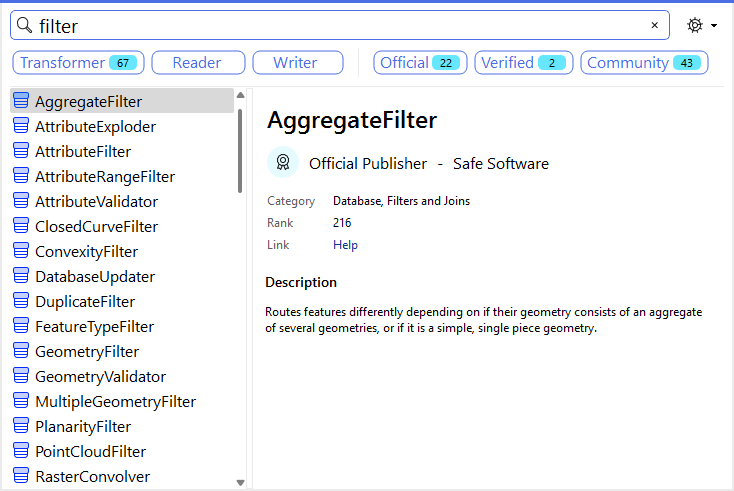Image resolution: width=734 pixels, height=491 pixels.
Task: Click the magnifier search icon
Action: coord(25,26)
